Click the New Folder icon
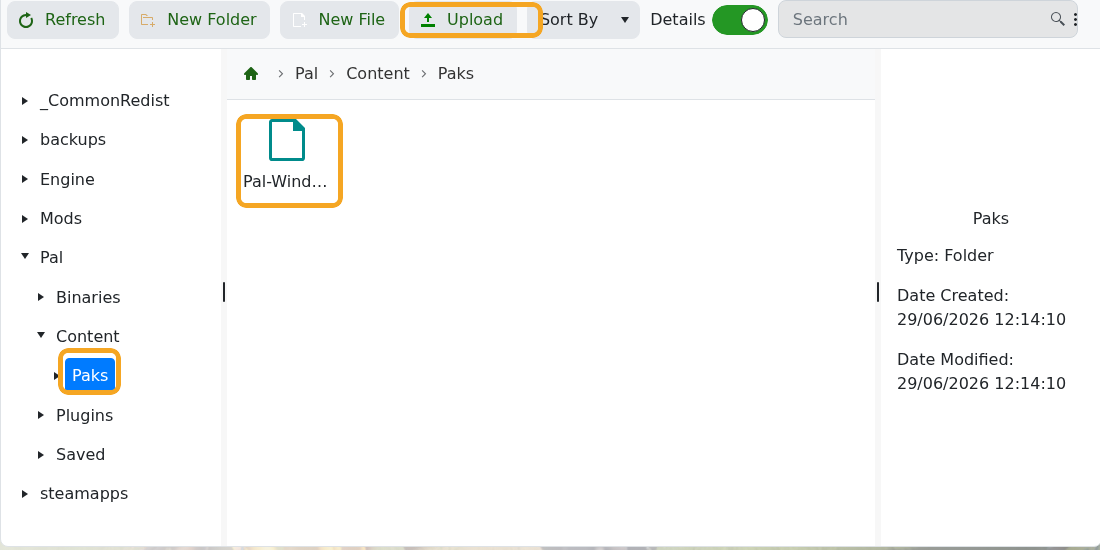This screenshot has height=550, width=1100. coord(148,20)
